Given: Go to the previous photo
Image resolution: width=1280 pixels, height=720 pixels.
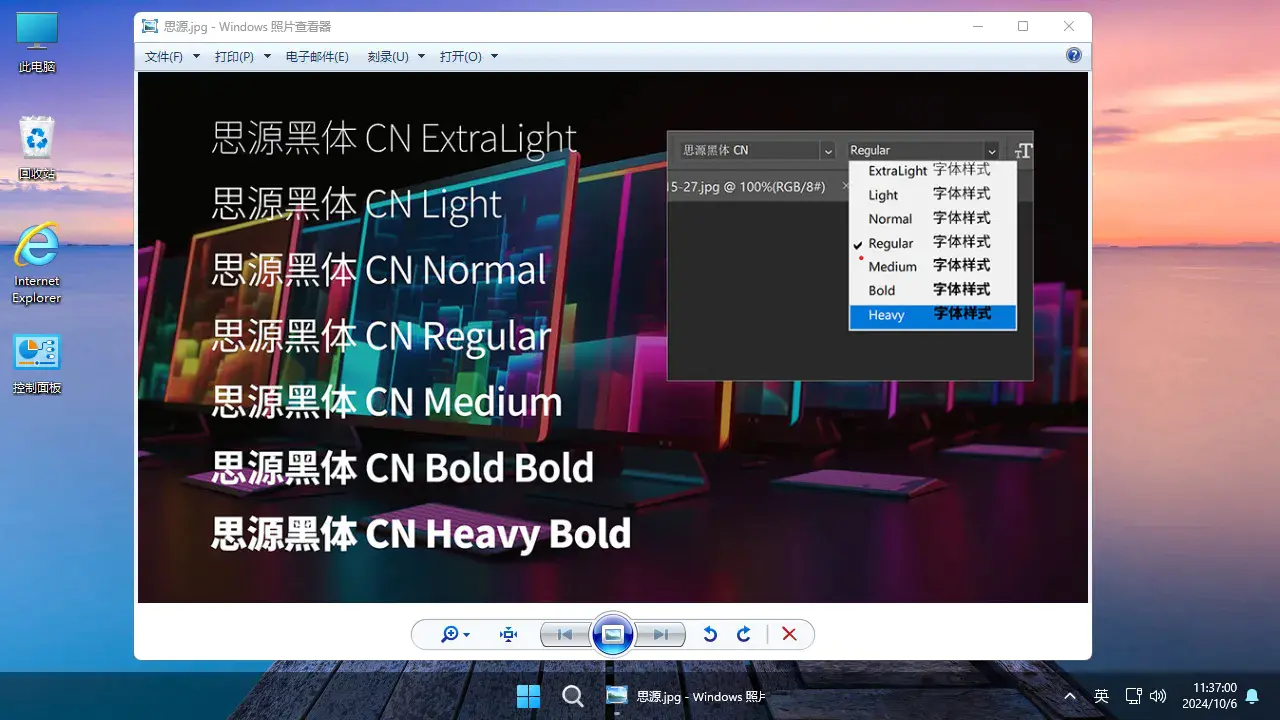Looking at the screenshot, I should [x=565, y=634].
